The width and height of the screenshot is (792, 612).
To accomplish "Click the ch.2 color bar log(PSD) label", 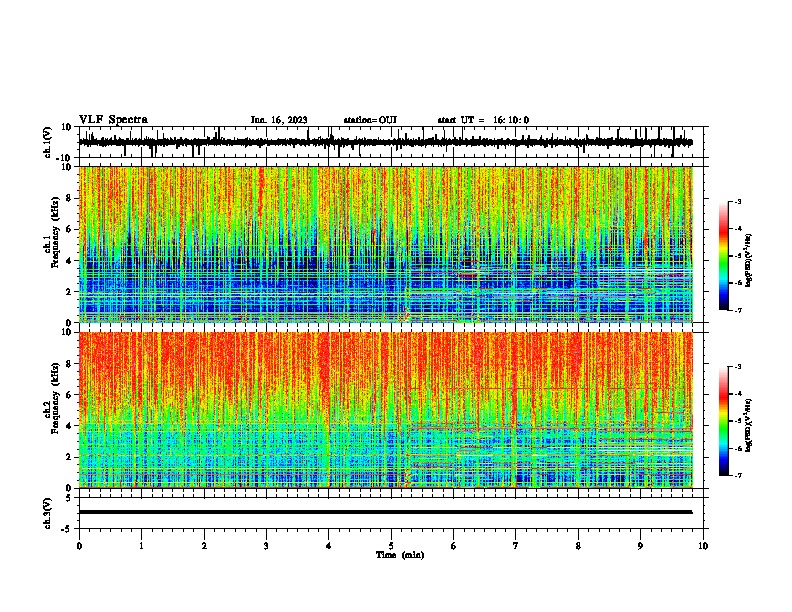I will 749,425.
